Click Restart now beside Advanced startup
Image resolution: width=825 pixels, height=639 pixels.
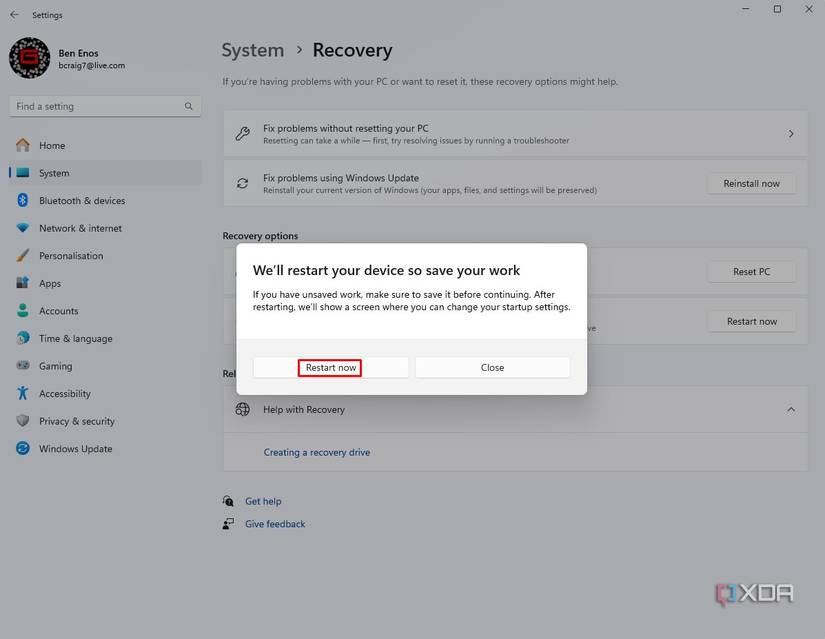[x=751, y=321]
